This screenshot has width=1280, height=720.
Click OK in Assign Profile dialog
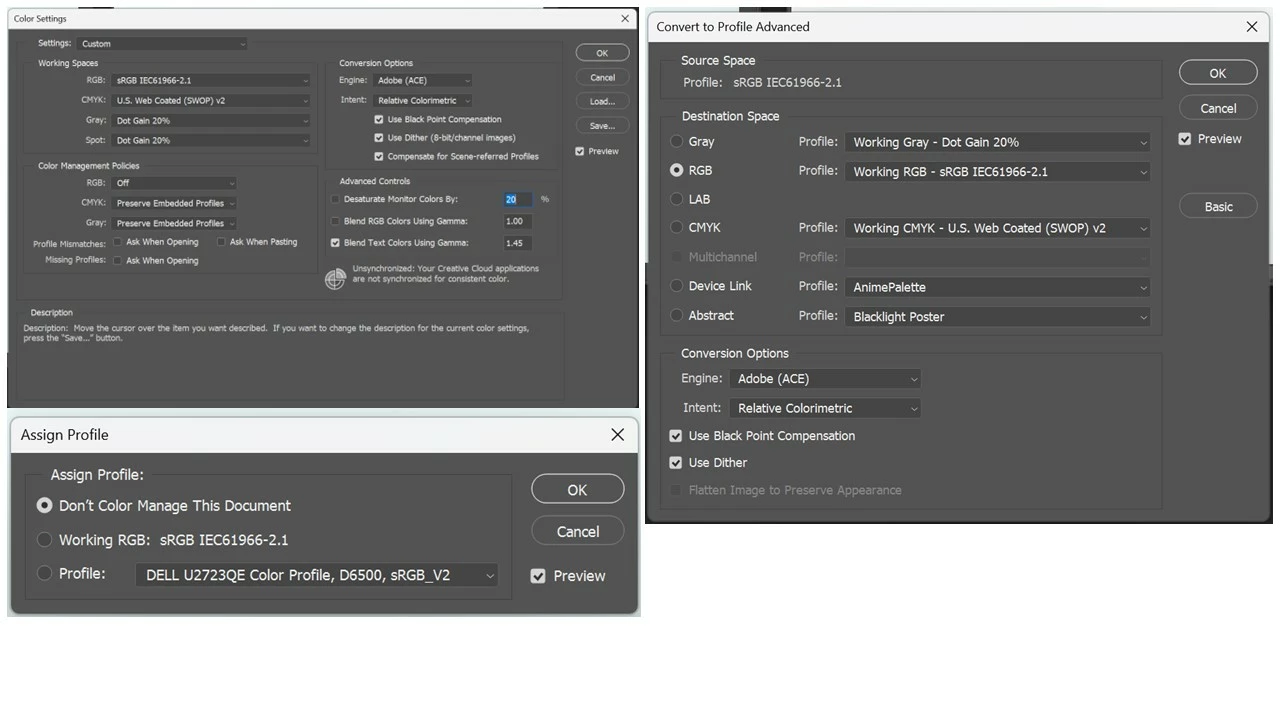point(577,490)
